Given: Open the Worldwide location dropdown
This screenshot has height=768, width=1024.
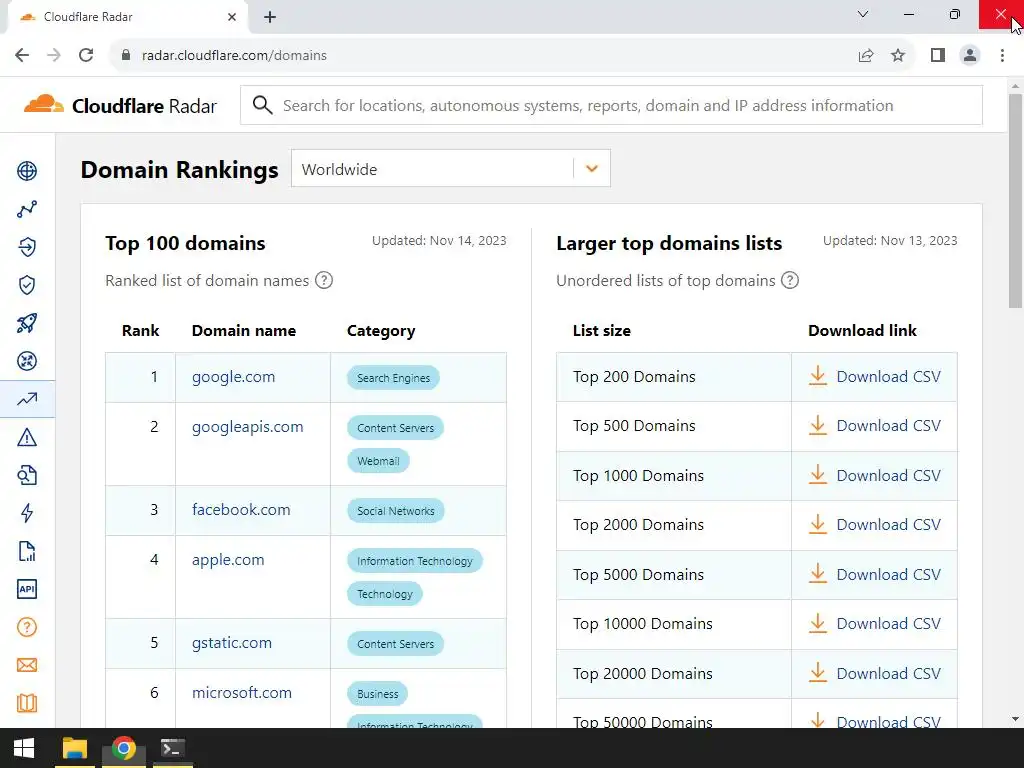Looking at the screenshot, I should [x=451, y=168].
